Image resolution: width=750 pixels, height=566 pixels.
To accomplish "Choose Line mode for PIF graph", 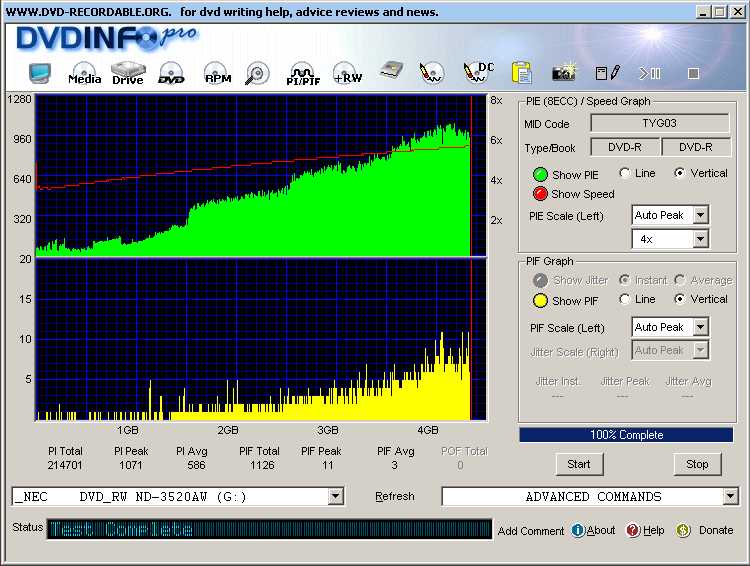I will (625, 299).
